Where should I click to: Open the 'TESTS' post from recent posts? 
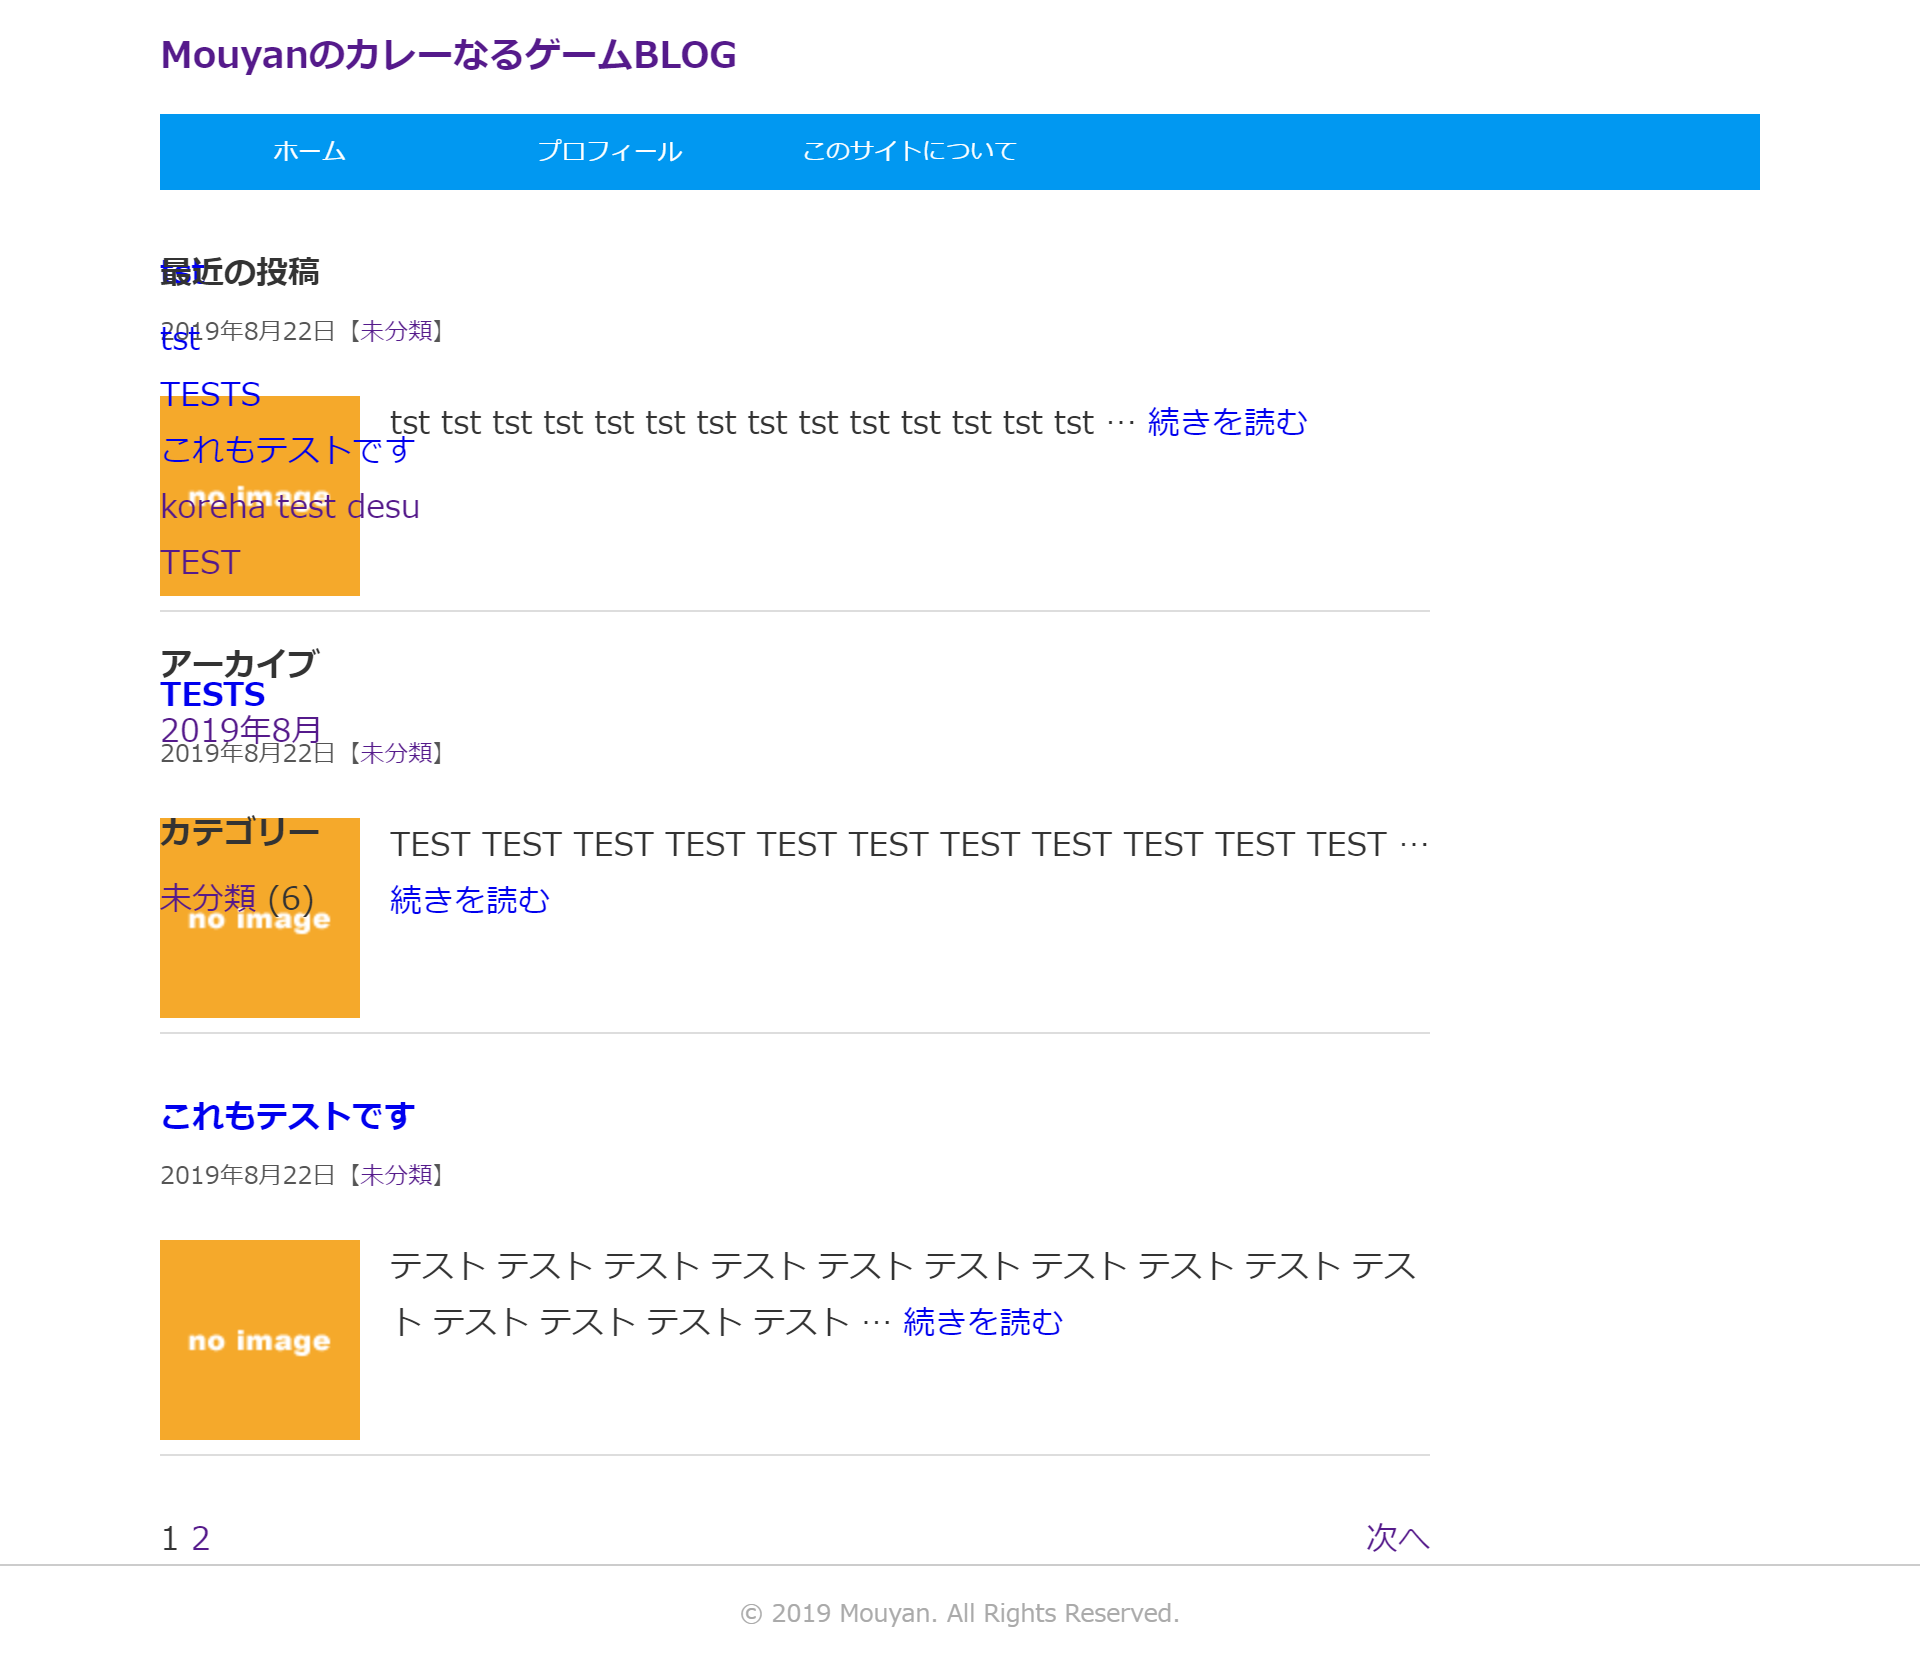tap(210, 394)
